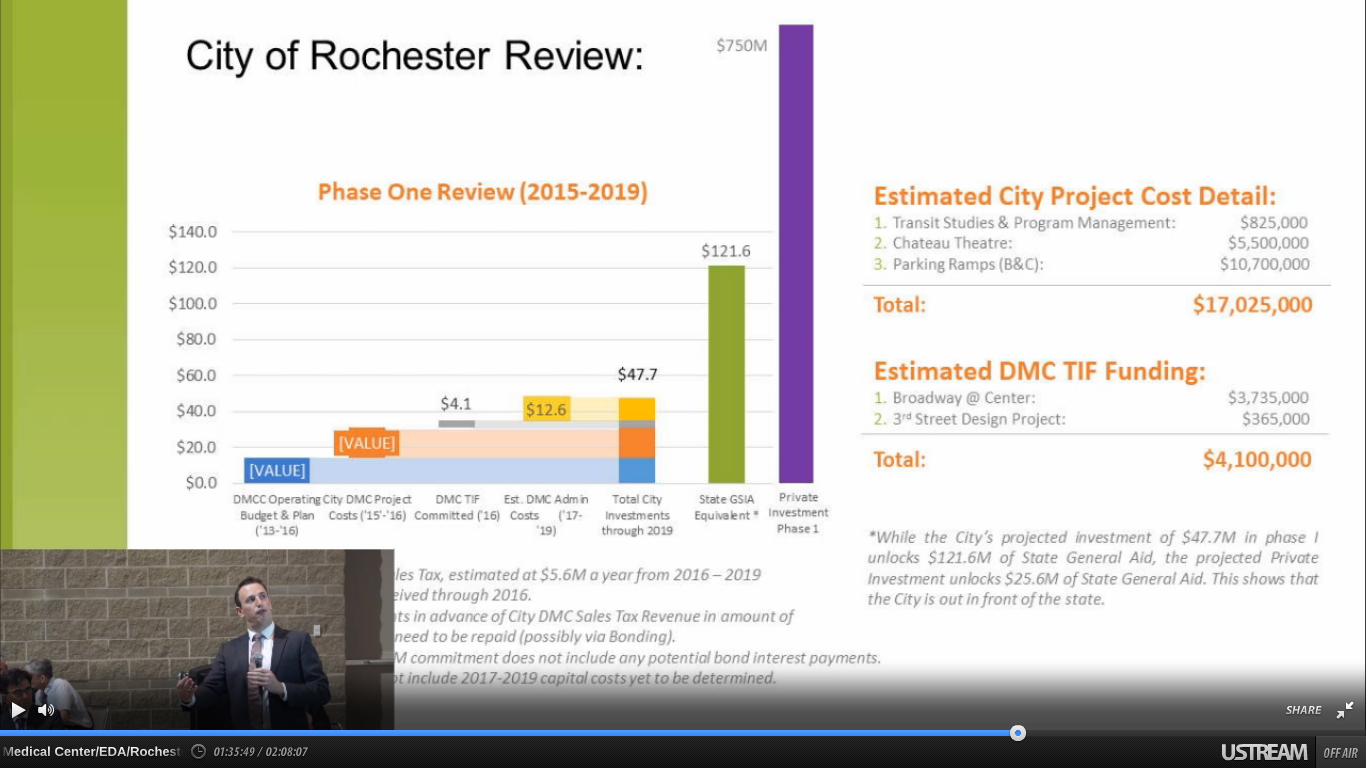The height and width of the screenshot is (768, 1366).
Task: Select the orange [VALUE] data label
Action: coord(366,443)
